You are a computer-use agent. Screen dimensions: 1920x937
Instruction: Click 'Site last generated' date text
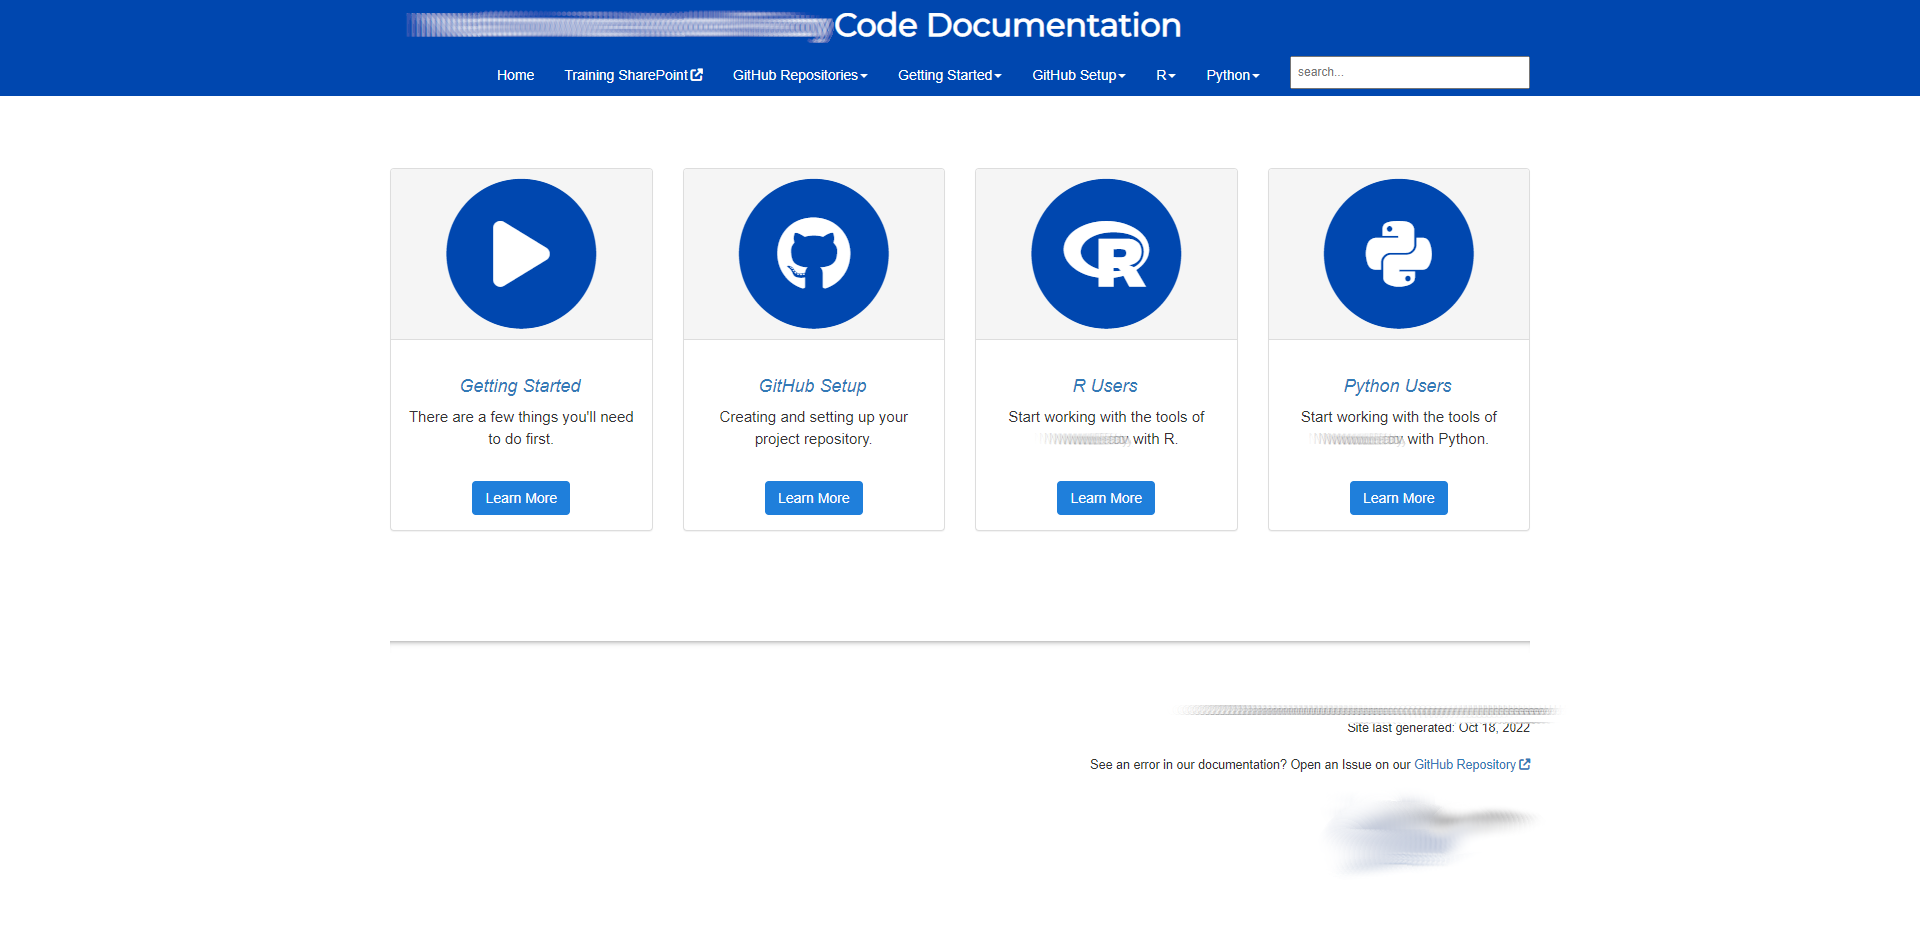tap(1438, 727)
